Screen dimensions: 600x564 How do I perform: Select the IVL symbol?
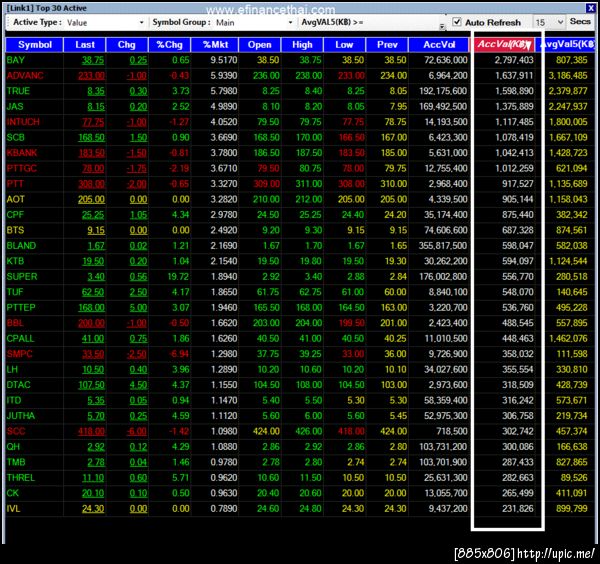[13, 509]
